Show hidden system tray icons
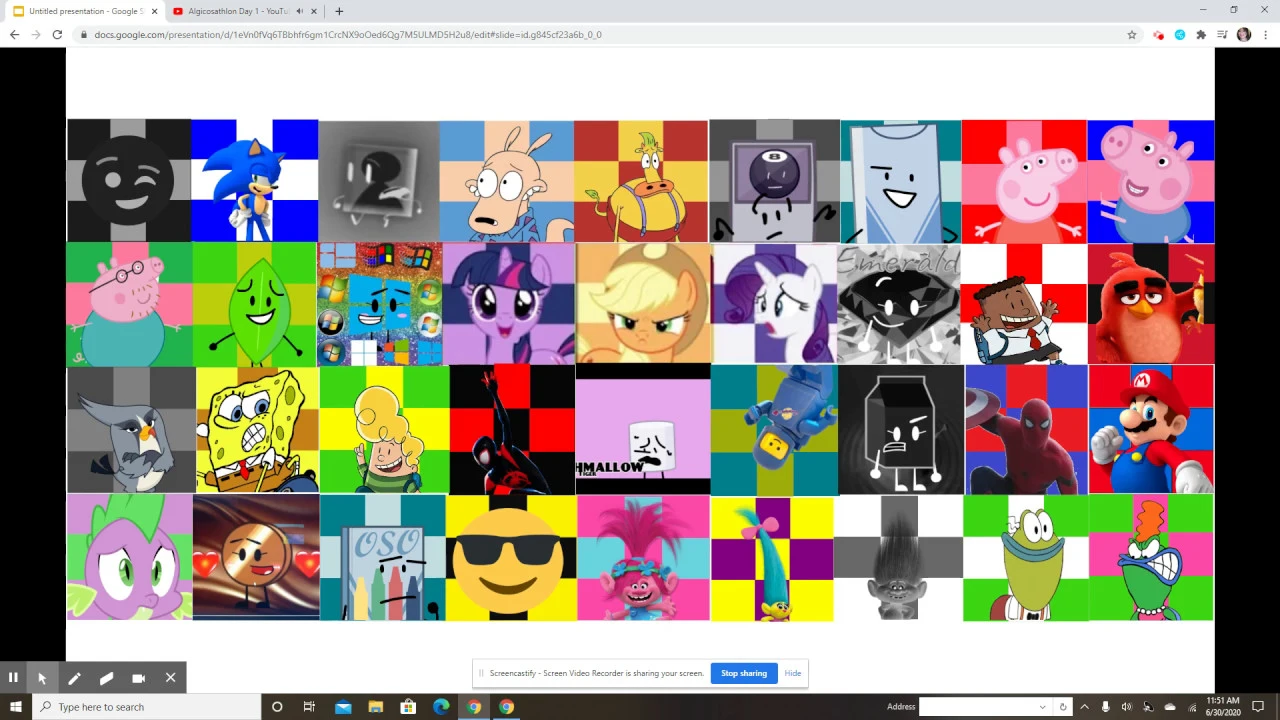1280x720 pixels. pyautogui.click(x=1084, y=707)
